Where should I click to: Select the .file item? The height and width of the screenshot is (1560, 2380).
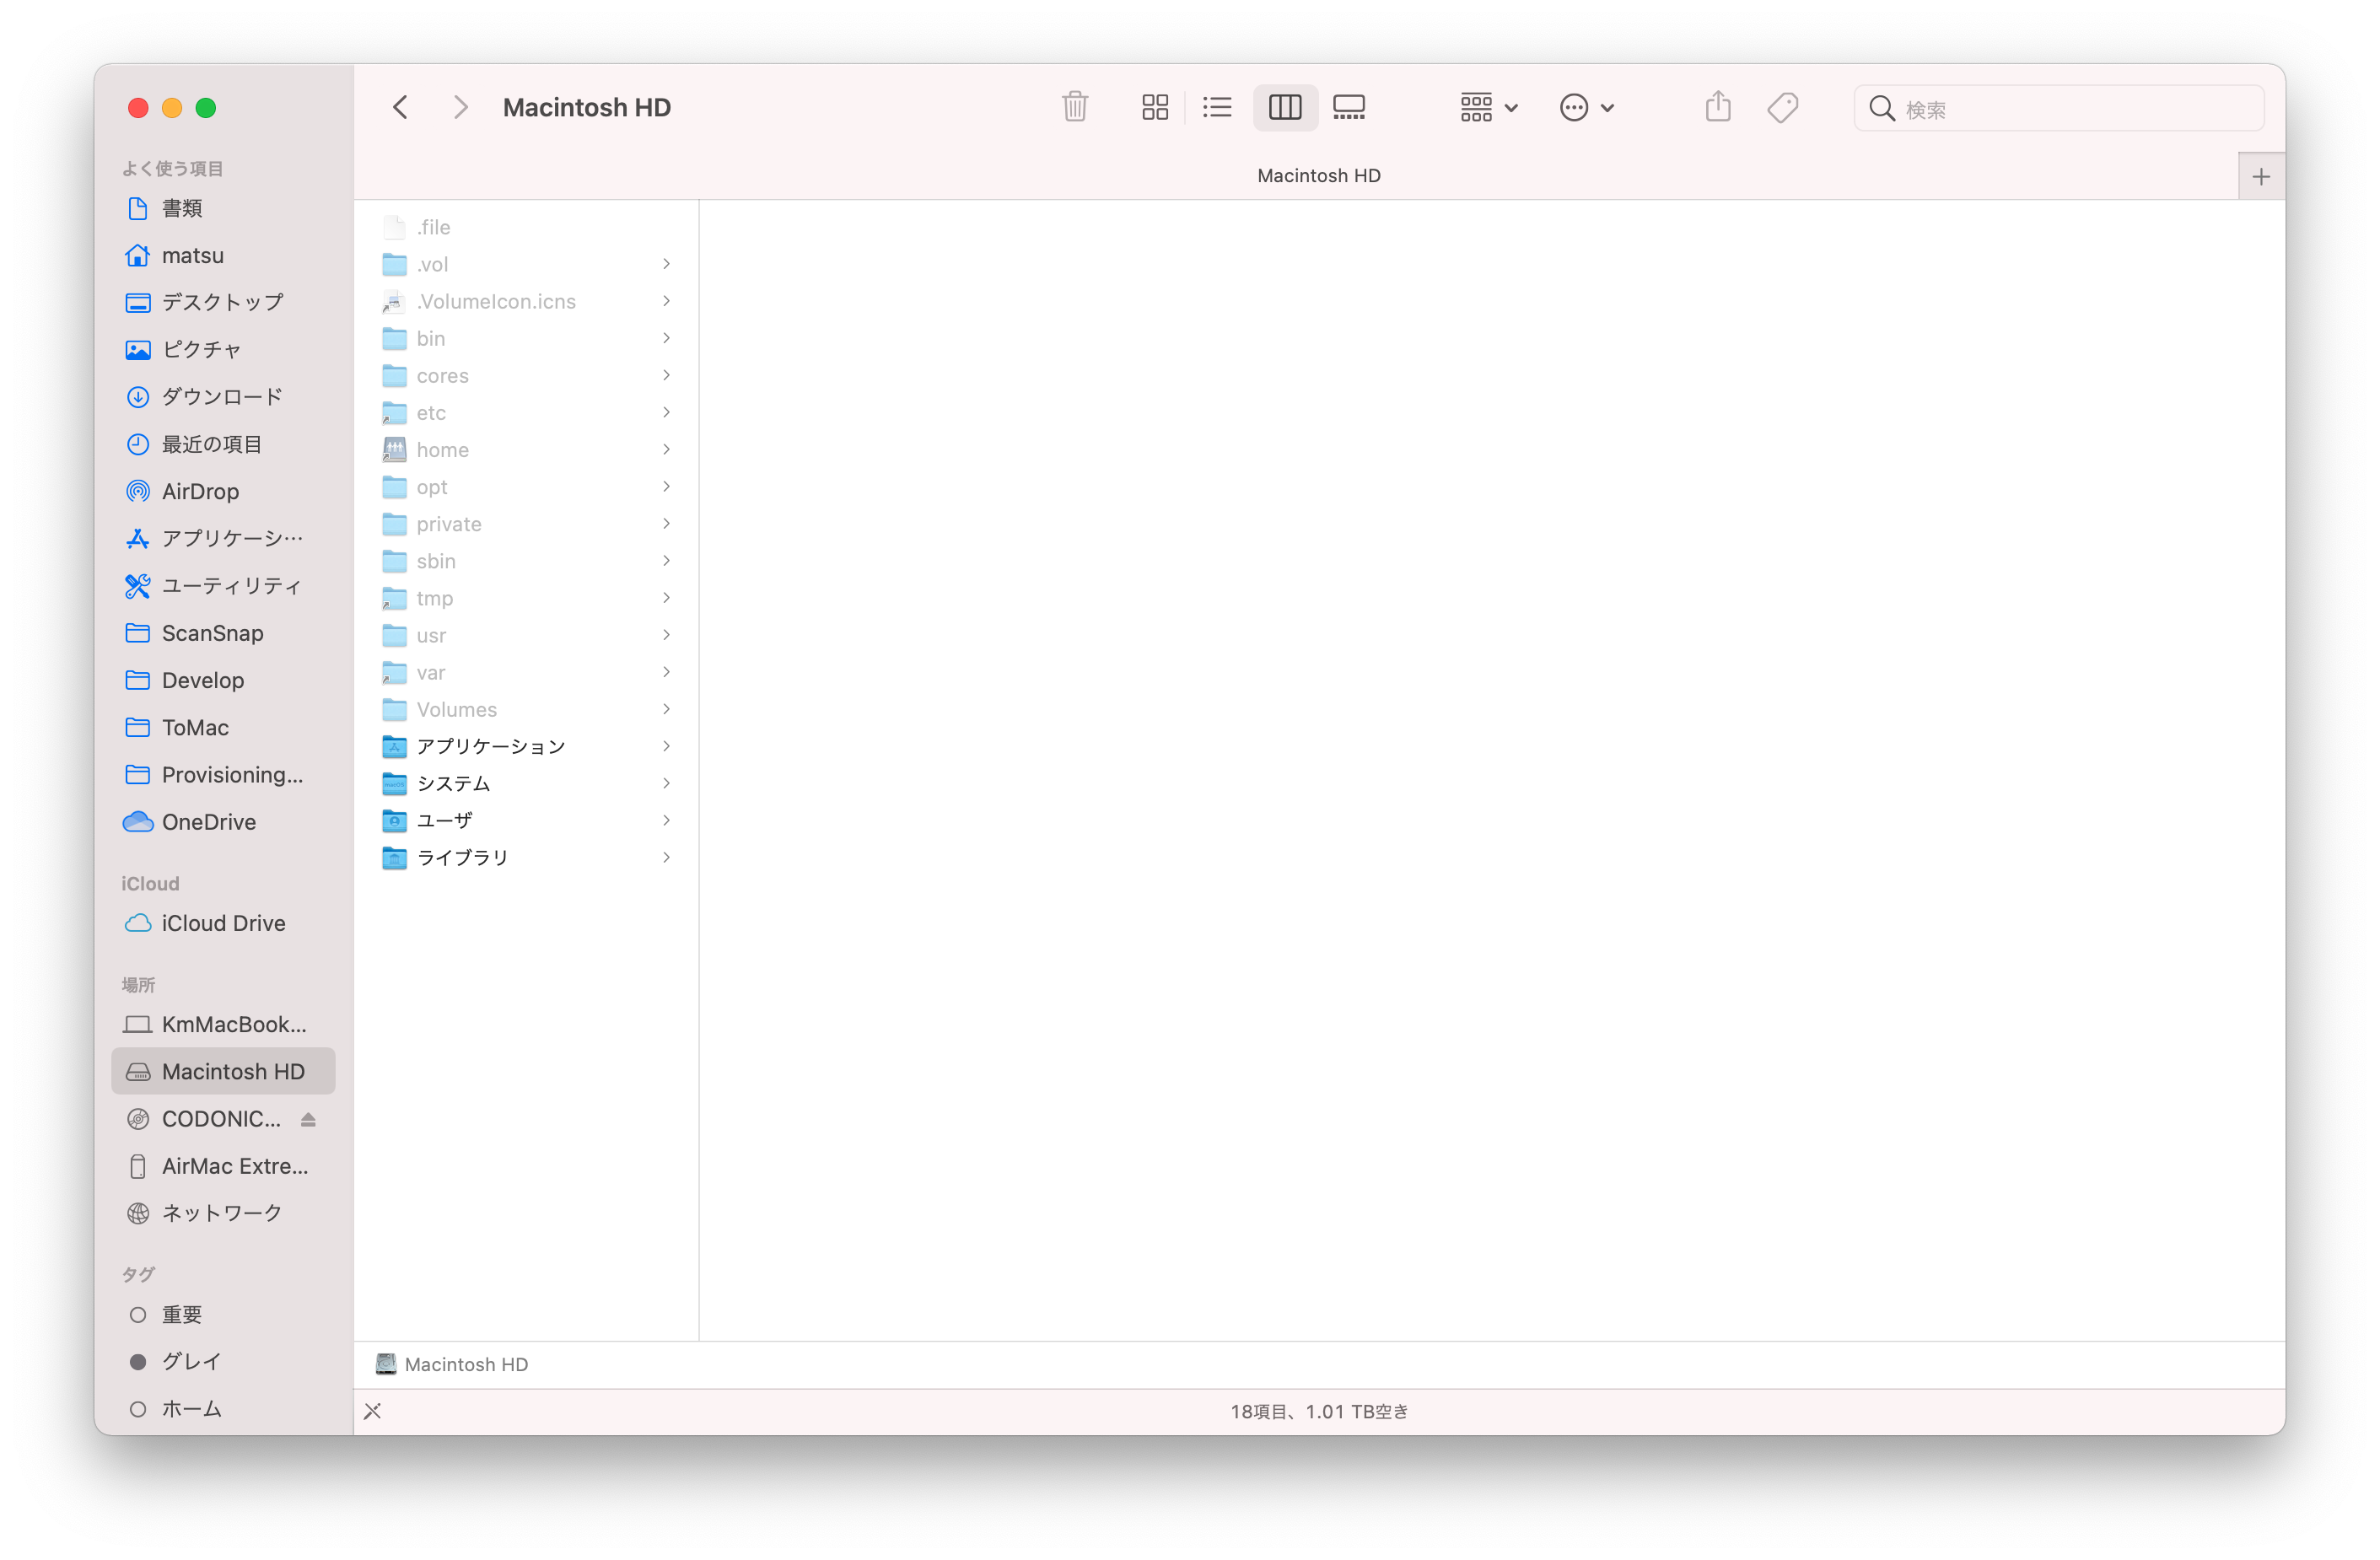coord(526,227)
